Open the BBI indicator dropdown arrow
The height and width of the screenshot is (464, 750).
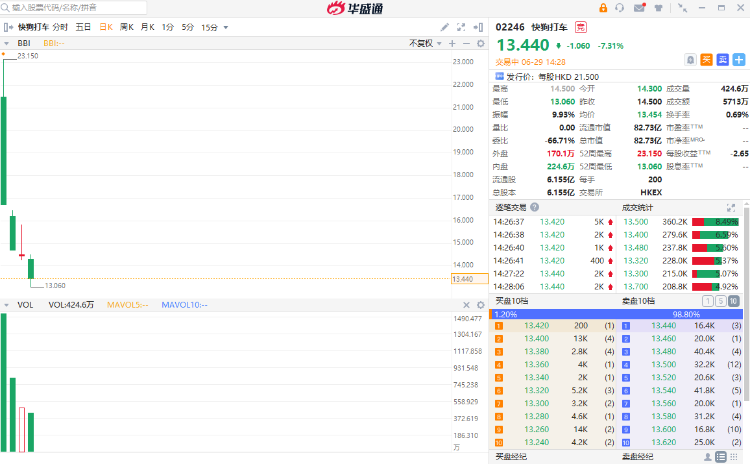9,43
